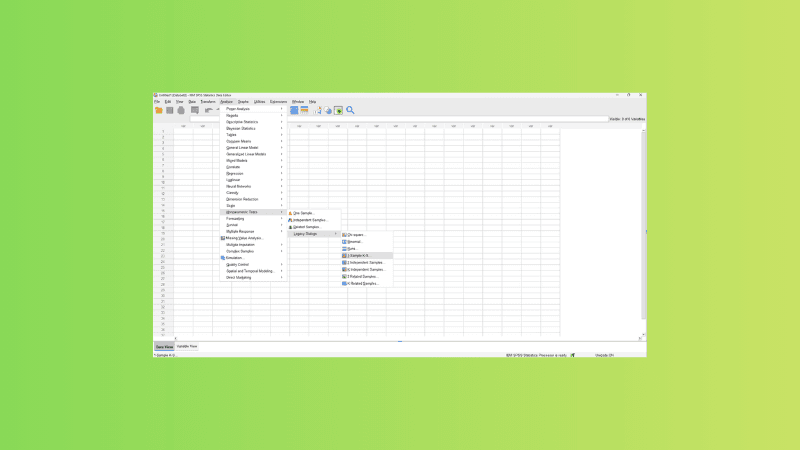Image resolution: width=800 pixels, height=450 pixels.
Task: Click 'Visible: 0 of 0 Variables' label
Action: pyautogui.click(x=627, y=119)
